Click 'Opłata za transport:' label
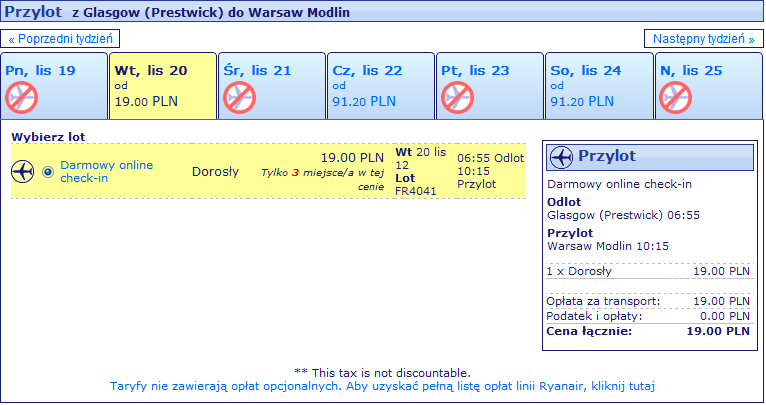The height and width of the screenshot is (405, 766). [x=603, y=301]
